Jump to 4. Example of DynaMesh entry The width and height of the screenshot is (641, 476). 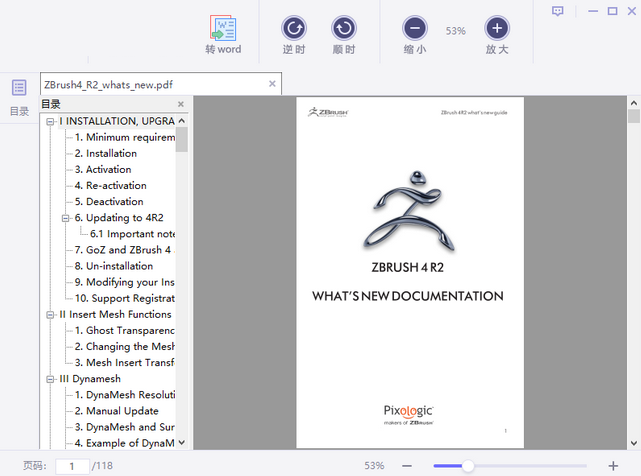point(125,443)
